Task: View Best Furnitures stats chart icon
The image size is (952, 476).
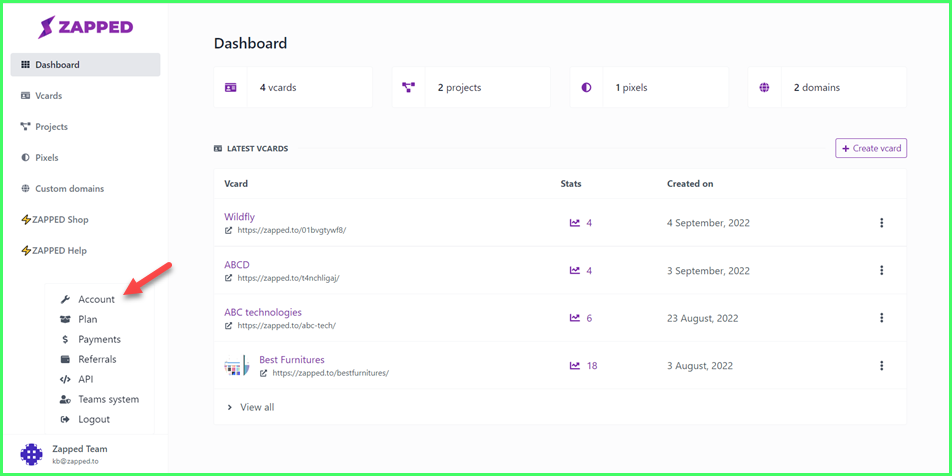Action: coord(574,366)
